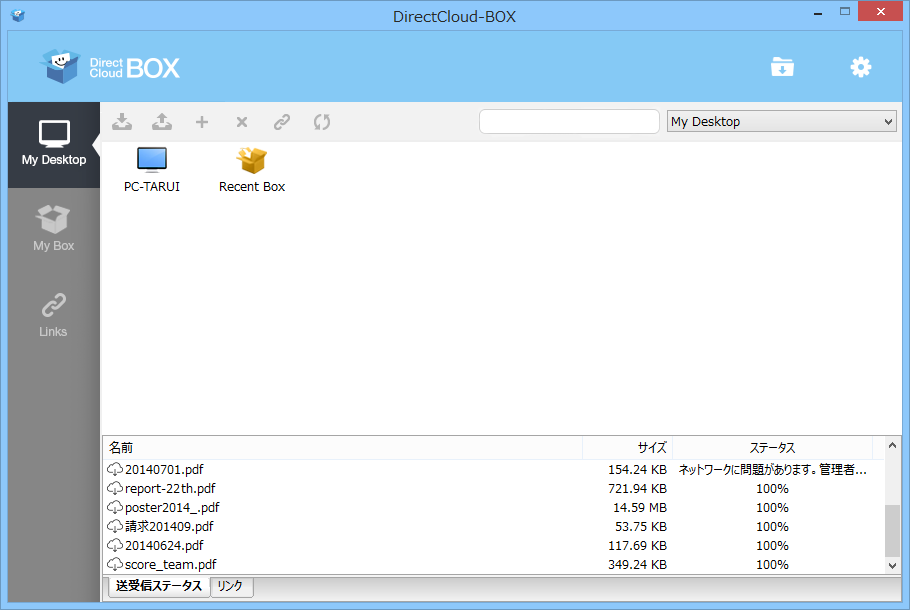Click the delete (×) icon in the toolbar
This screenshot has height=610, width=910.
(241, 121)
